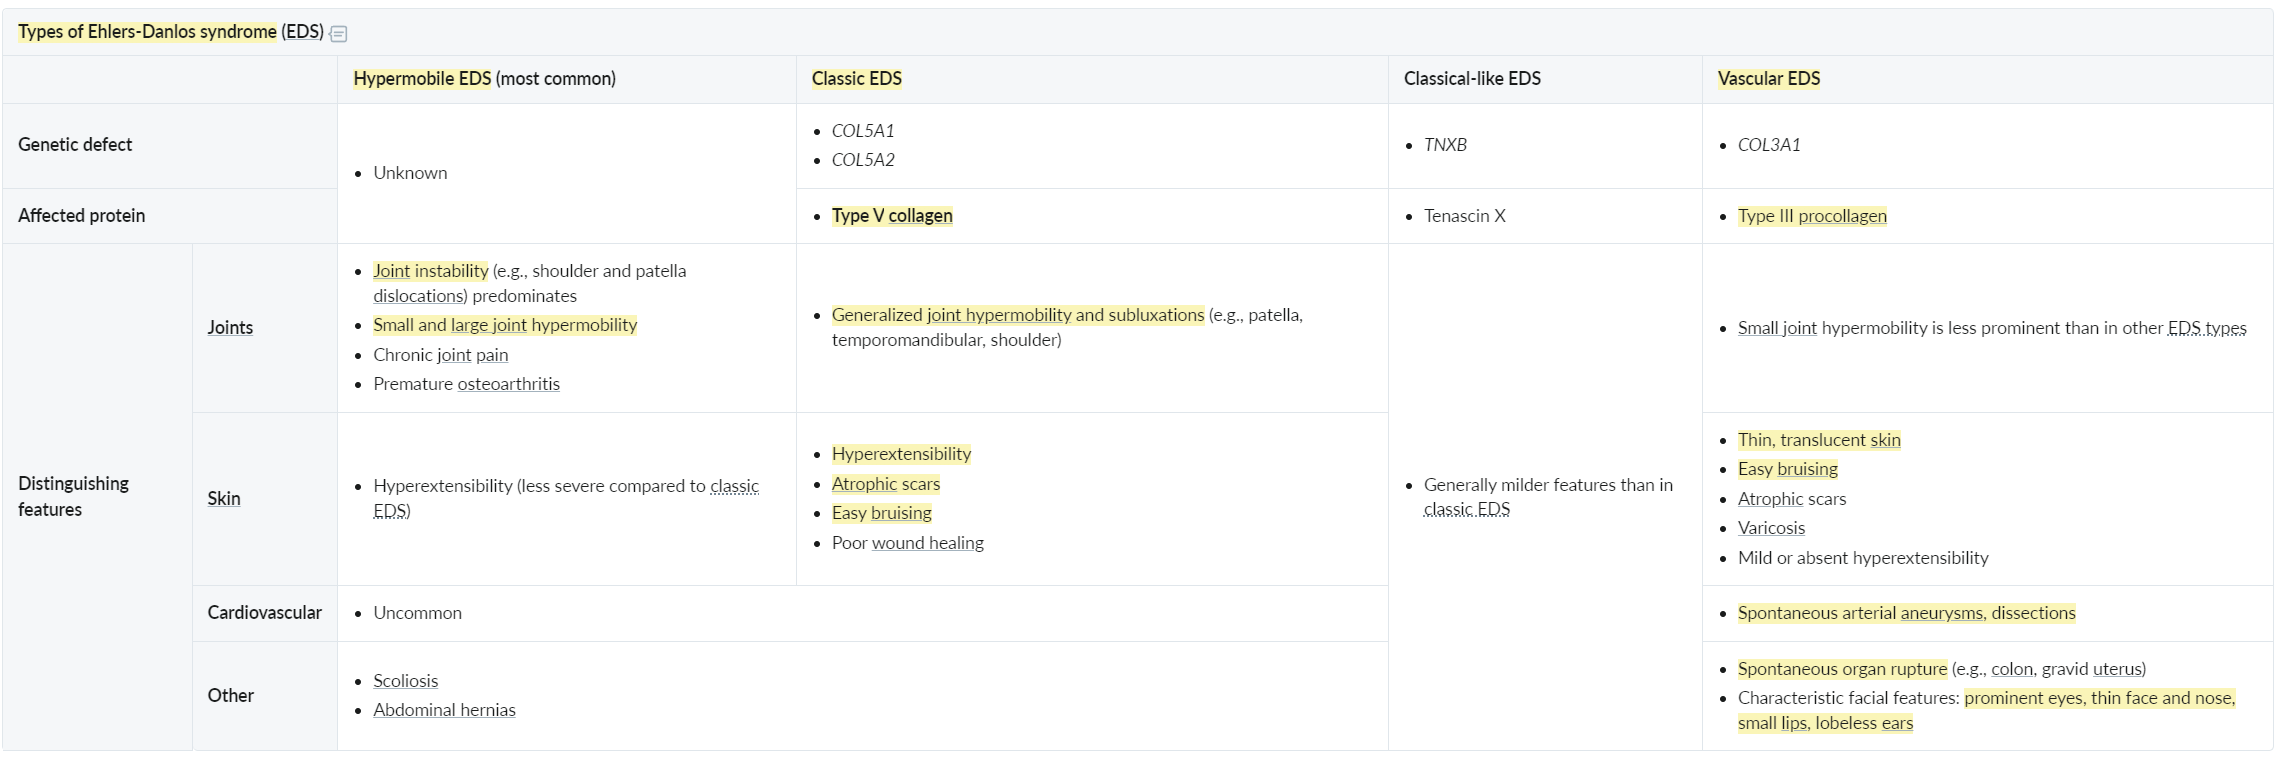2282x758 pixels.
Task: Click the note icon beside the table title
Action: coord(338,34)
